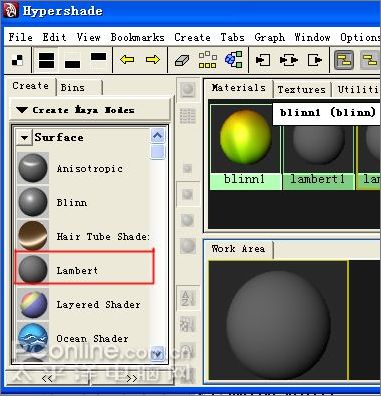Go to previous graph left arrow
The height and width of the screenshot is (396, 381).
127,60
